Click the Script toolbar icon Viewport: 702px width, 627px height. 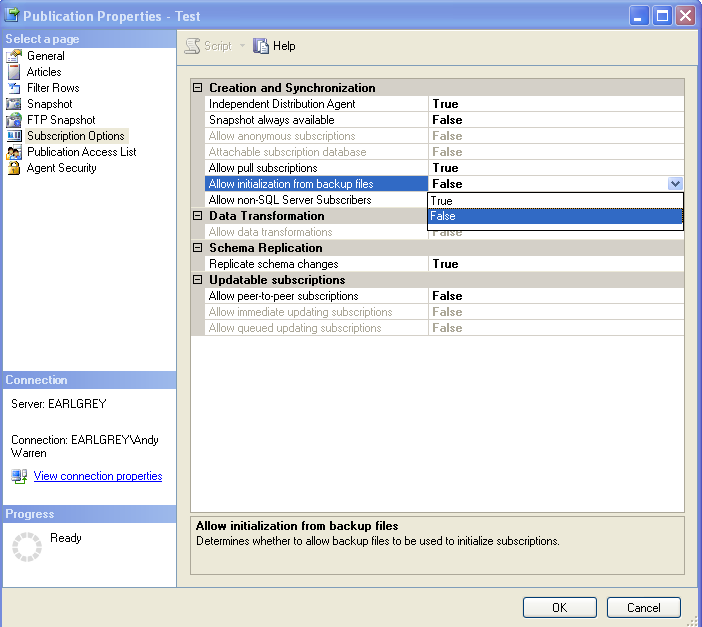click(x=193, y=46)
